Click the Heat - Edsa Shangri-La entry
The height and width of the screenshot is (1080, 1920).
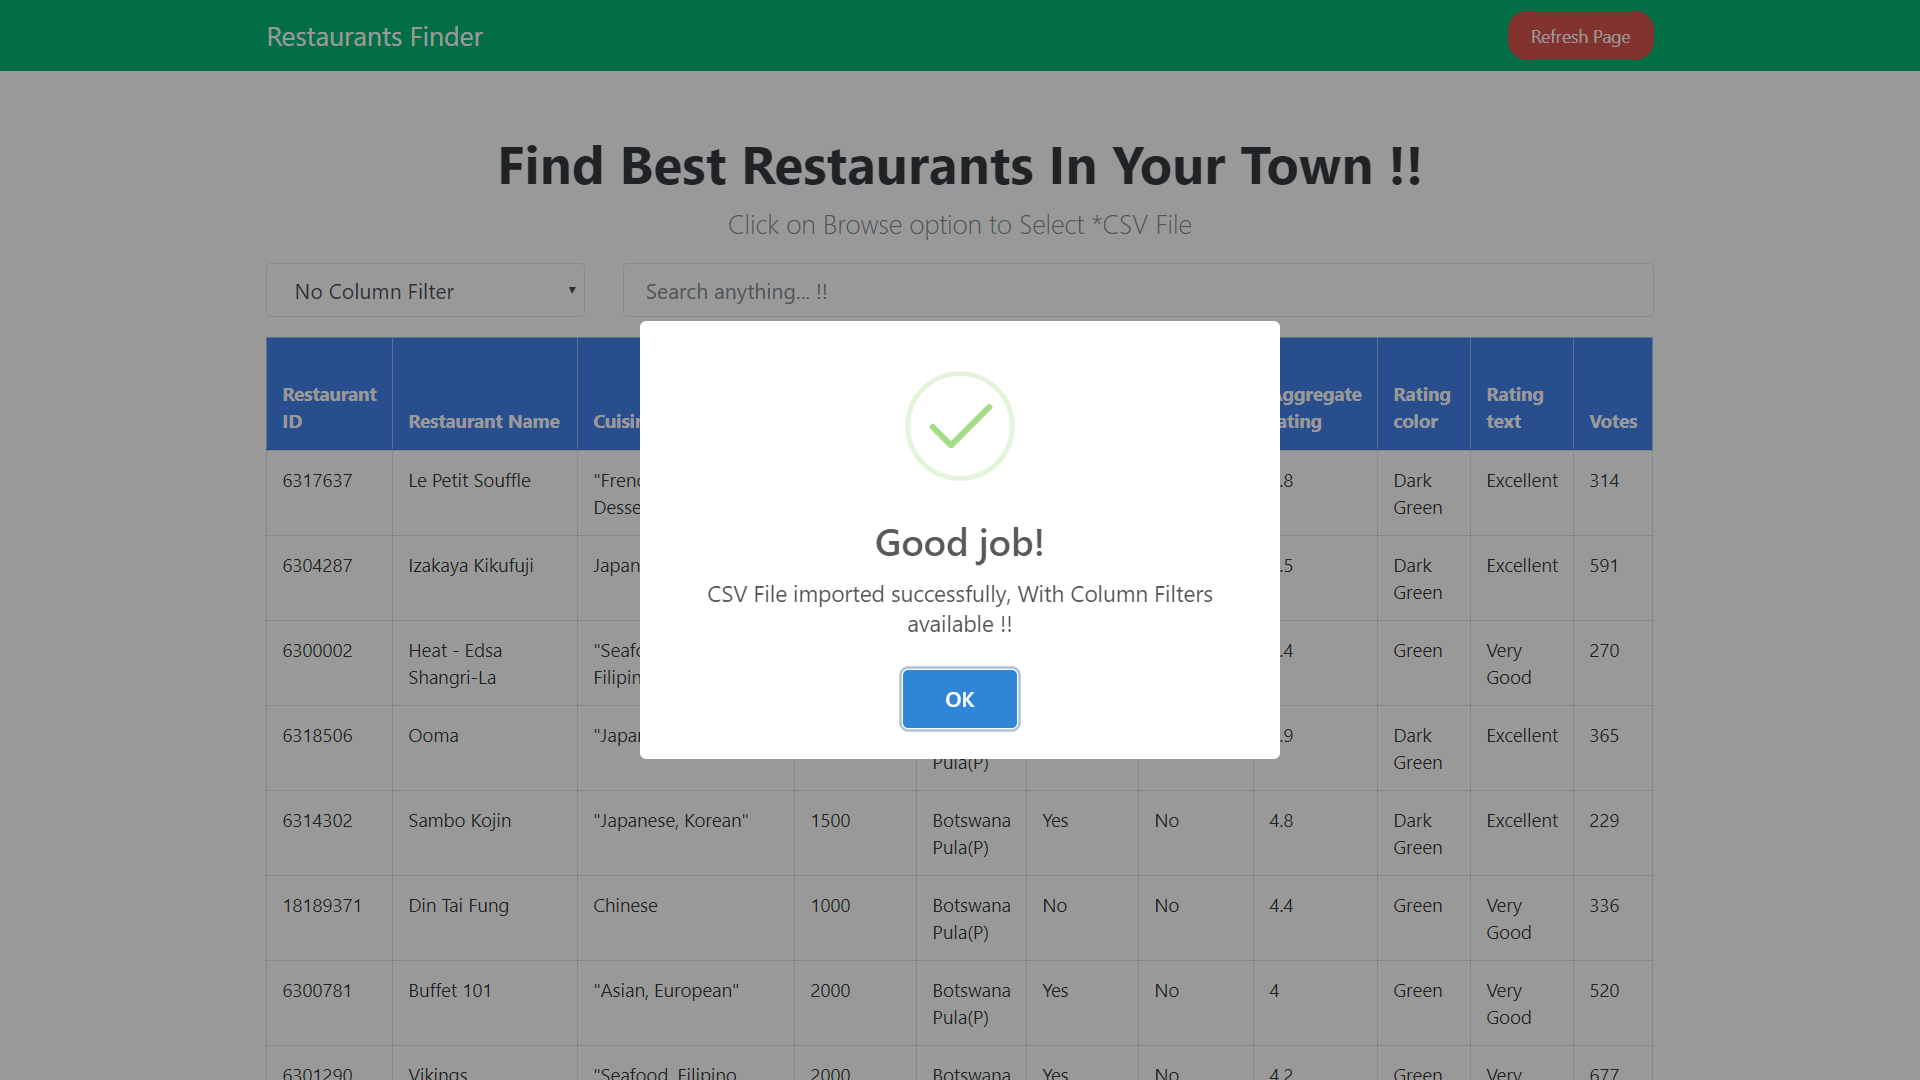(x=455, y=663)
